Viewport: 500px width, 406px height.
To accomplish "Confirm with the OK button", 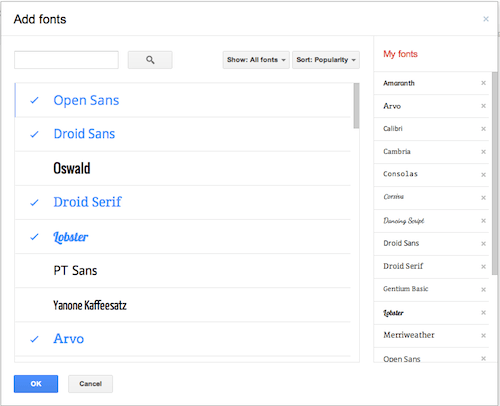I will pyautogui.click(x=36, y=384).
